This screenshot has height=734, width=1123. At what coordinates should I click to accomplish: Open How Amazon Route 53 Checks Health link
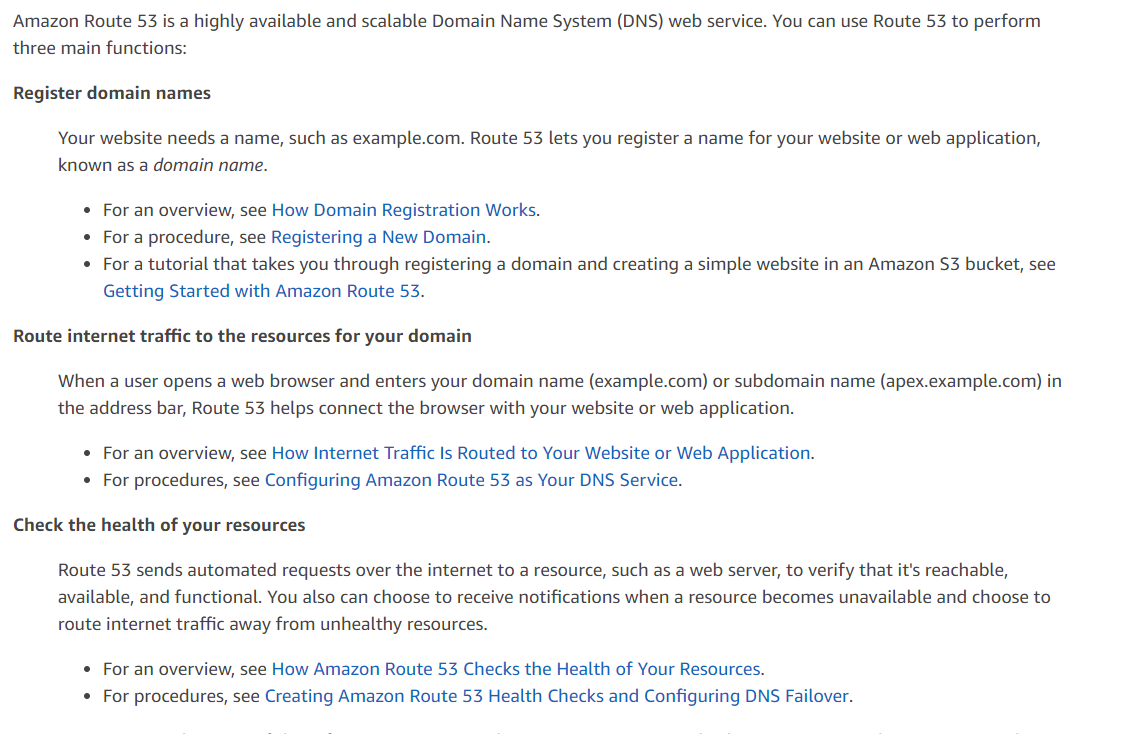click(x=516, y=669)
